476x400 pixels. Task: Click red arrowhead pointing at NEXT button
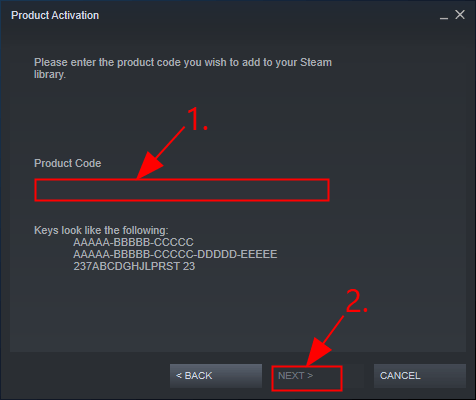tap(318, 352)
